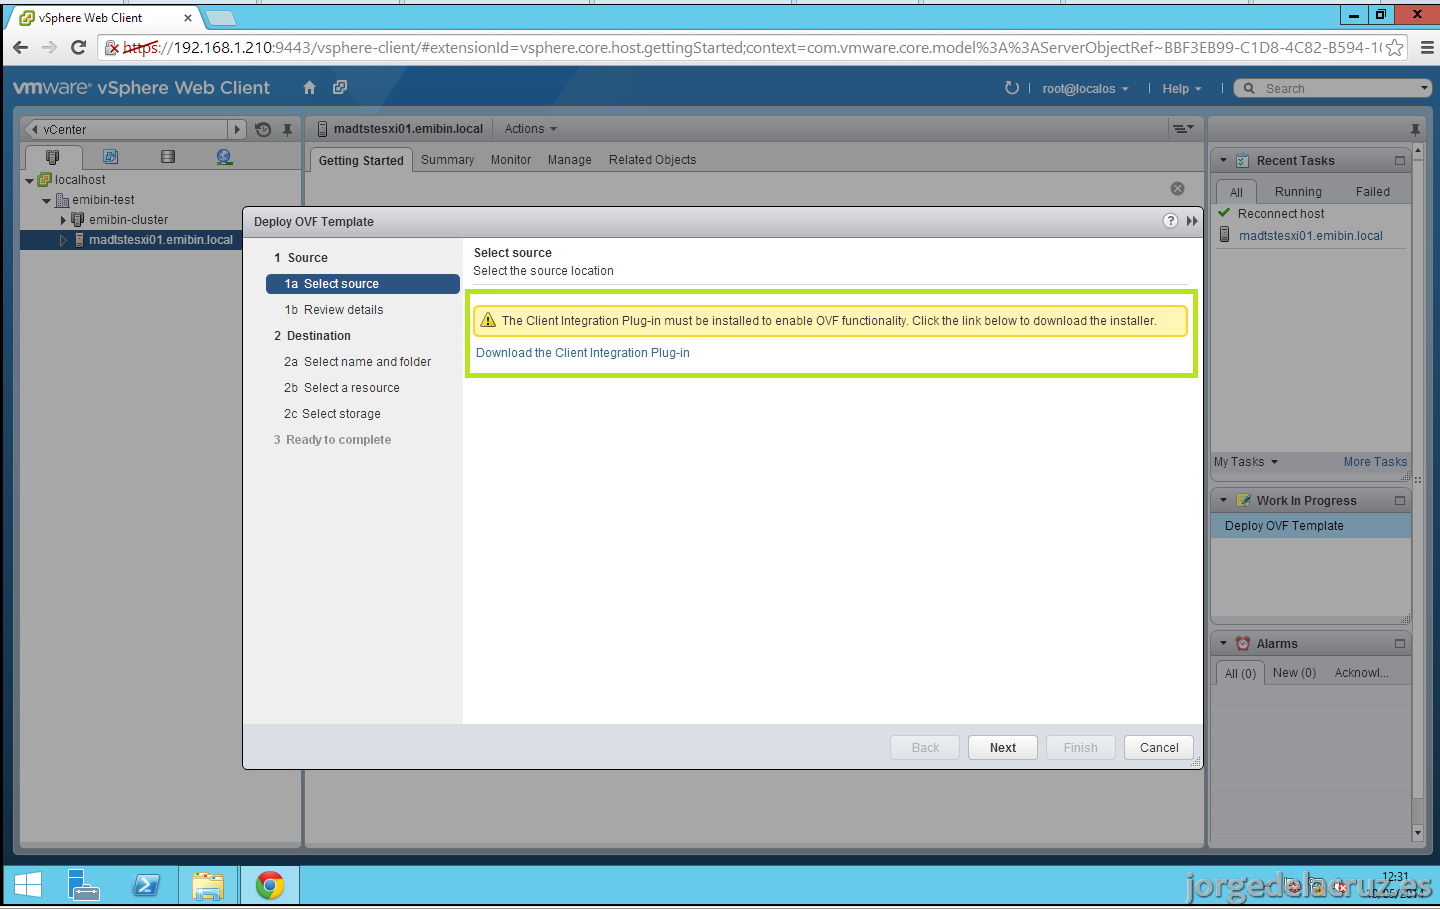The image size is (1440, 910).
Task: Switch to Storage inventory view
Action: point(168,157)
